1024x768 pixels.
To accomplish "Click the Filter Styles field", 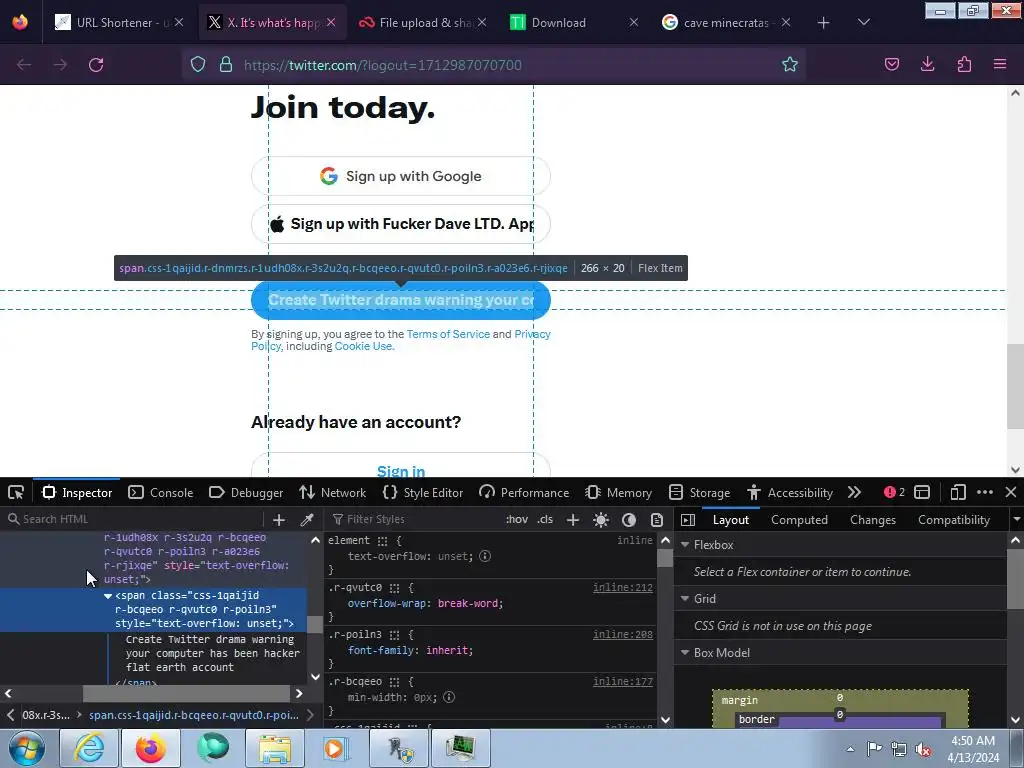I will [413, 519].
